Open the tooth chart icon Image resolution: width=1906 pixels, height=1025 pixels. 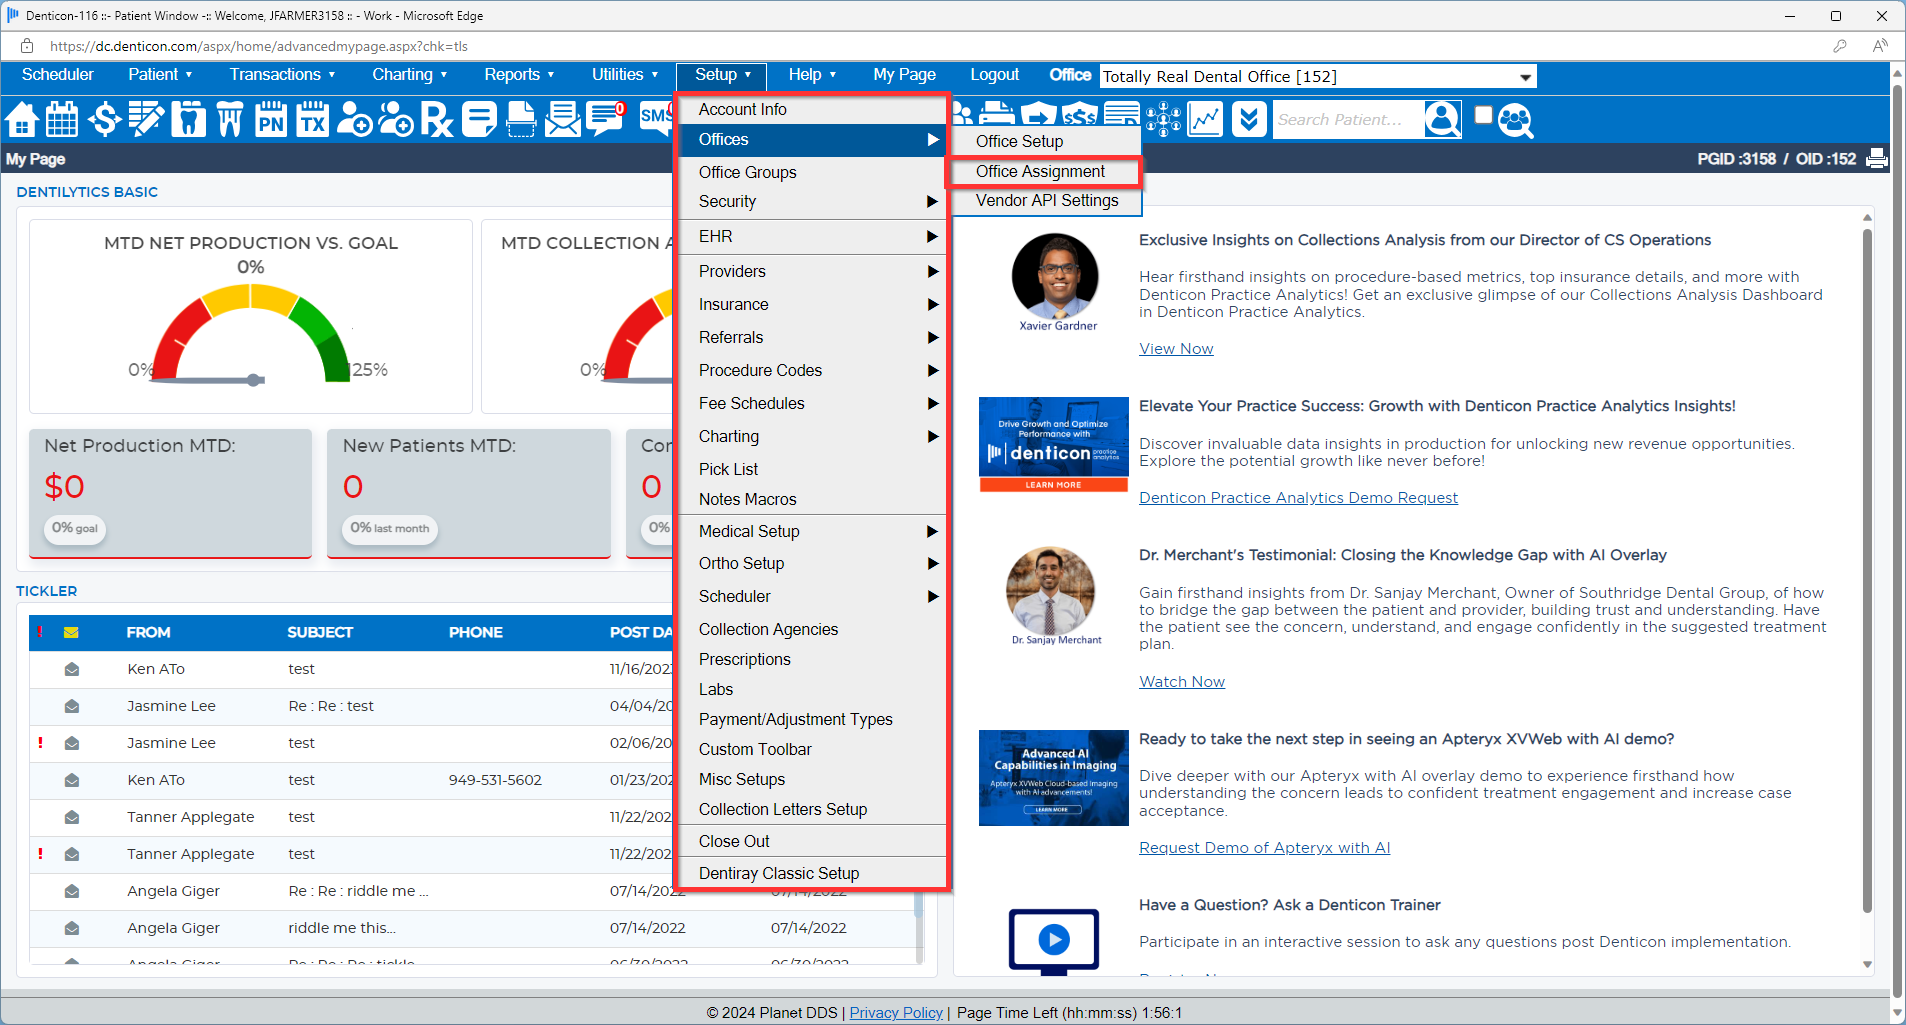pyautogui.click(x=188, y=120)
